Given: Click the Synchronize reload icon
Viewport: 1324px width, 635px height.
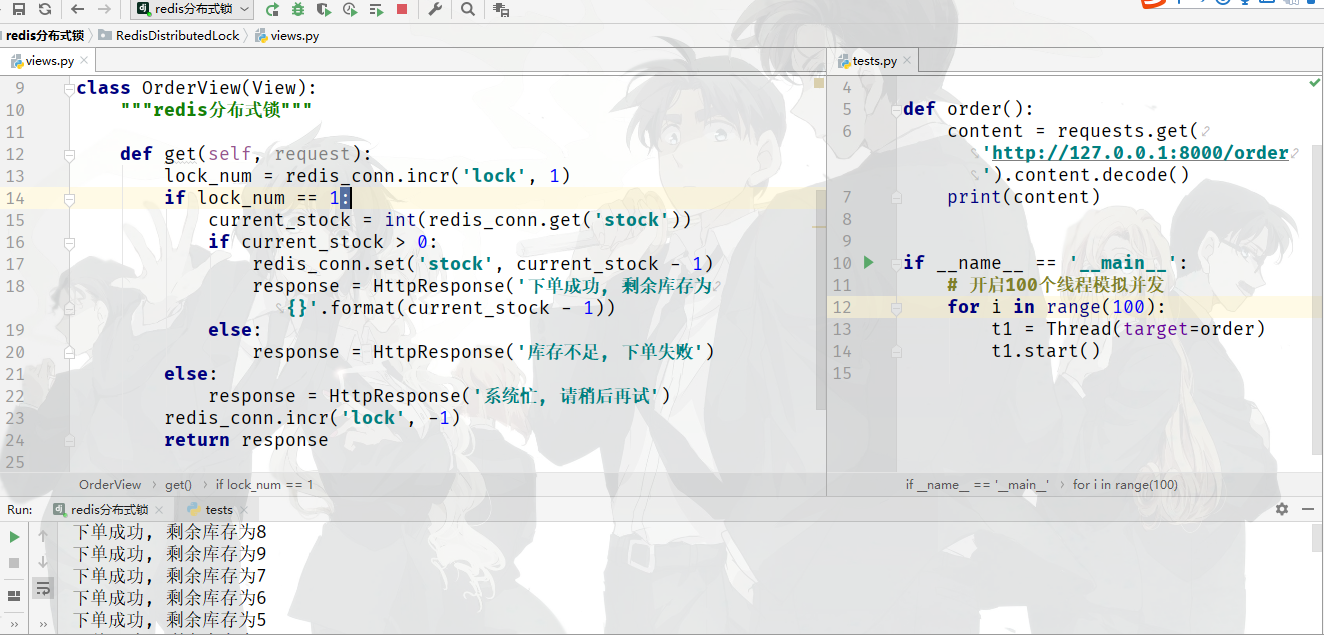Looking at the screenshot, I should tap(44, 9).
